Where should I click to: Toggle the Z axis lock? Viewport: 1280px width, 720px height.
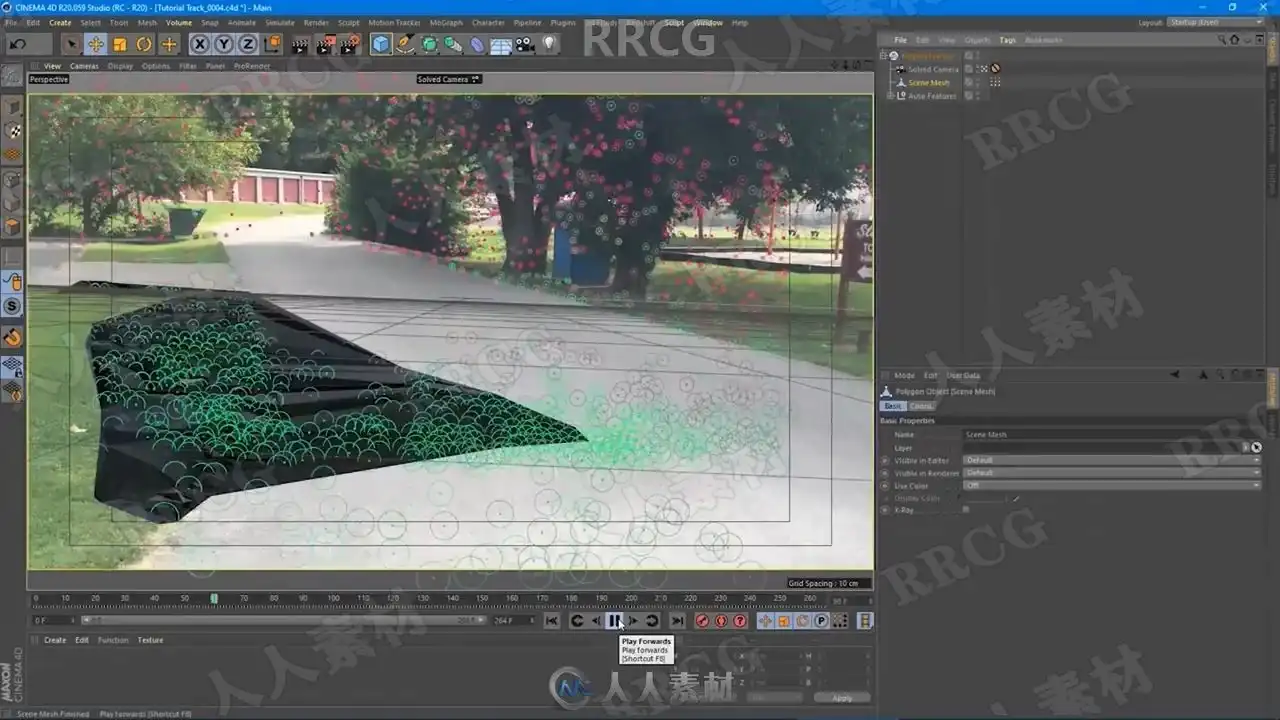point(247,44)
